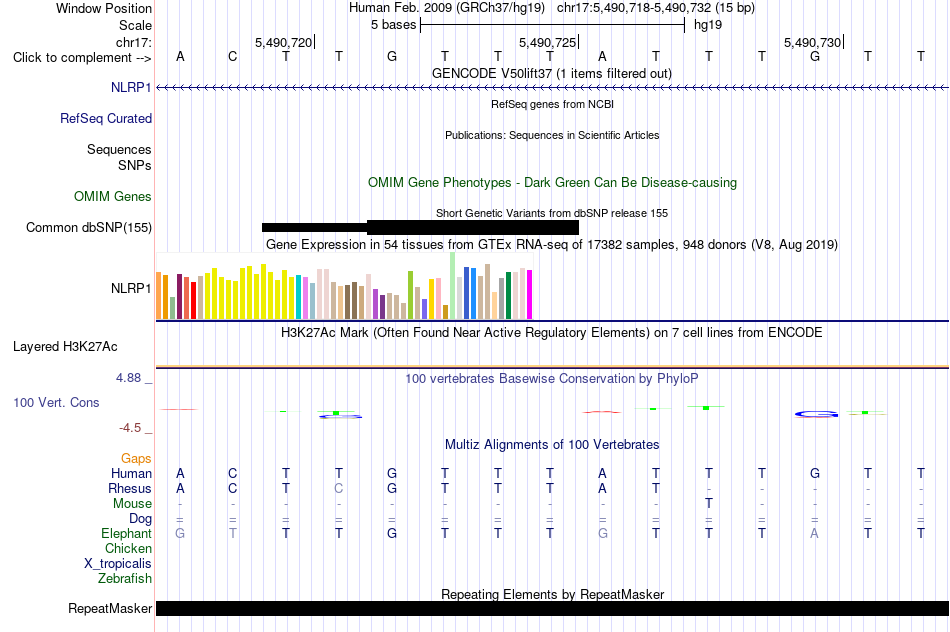The height and width of the screenshot is (632, 950).
Task: Click the 5,490,720 coordinate marker
Action: [x=284, y=42]
